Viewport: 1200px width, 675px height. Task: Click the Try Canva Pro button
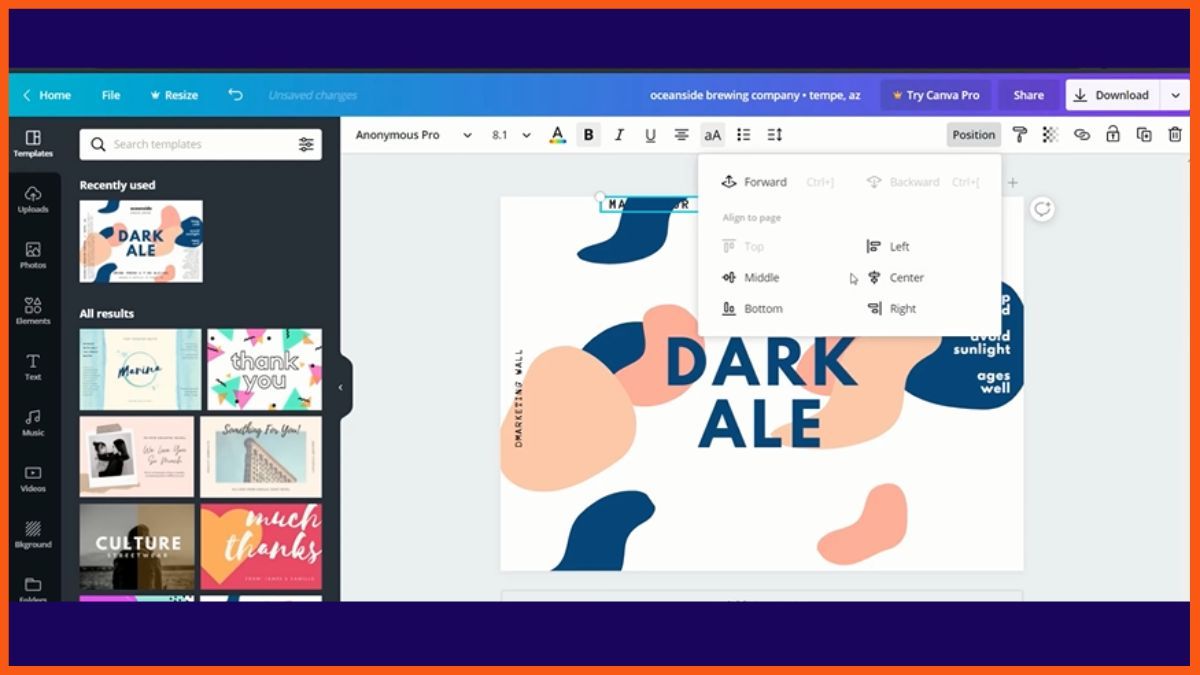pos(935,95)
